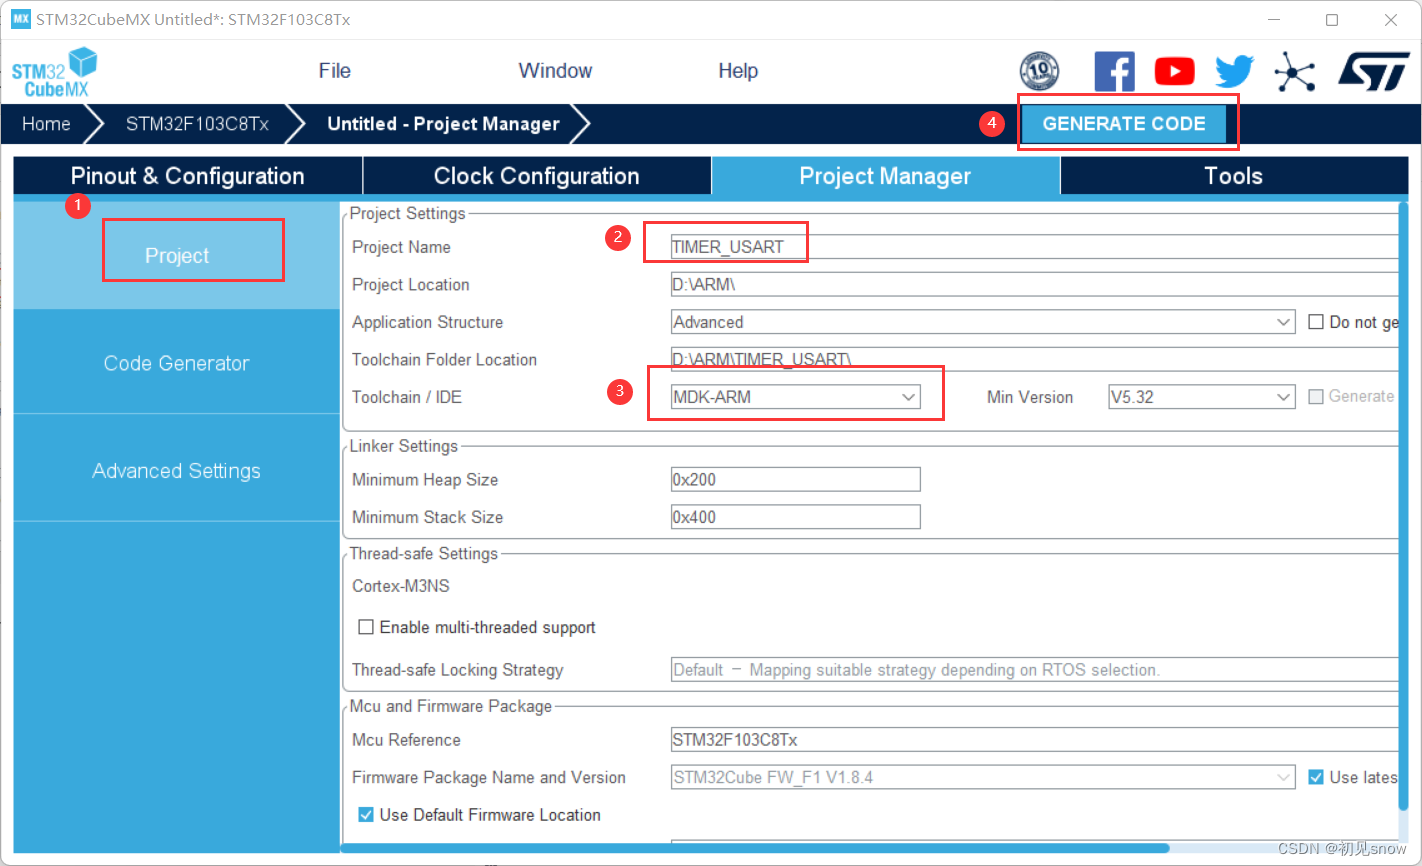Open the STM32CubeMX logo home icon
1422x866 pixels.
(x=55, y=72)
